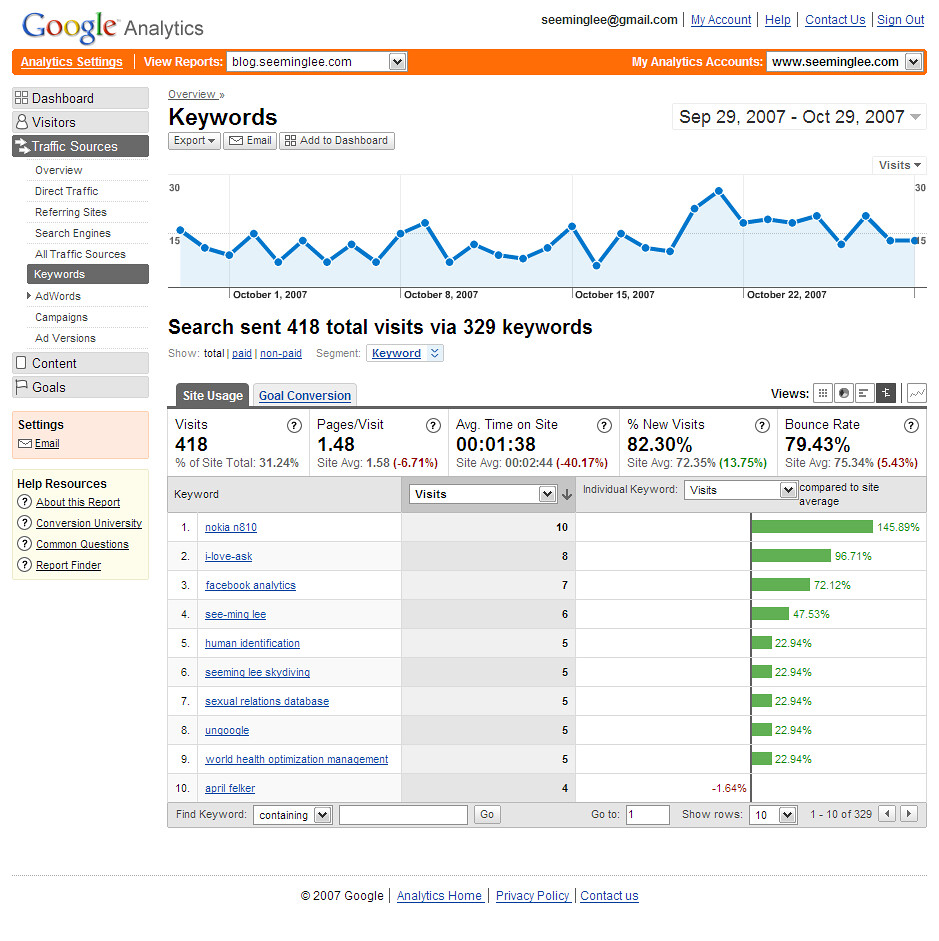Open Search Engines report
This screenshot has height=941, width=939.
pos(73,233)
